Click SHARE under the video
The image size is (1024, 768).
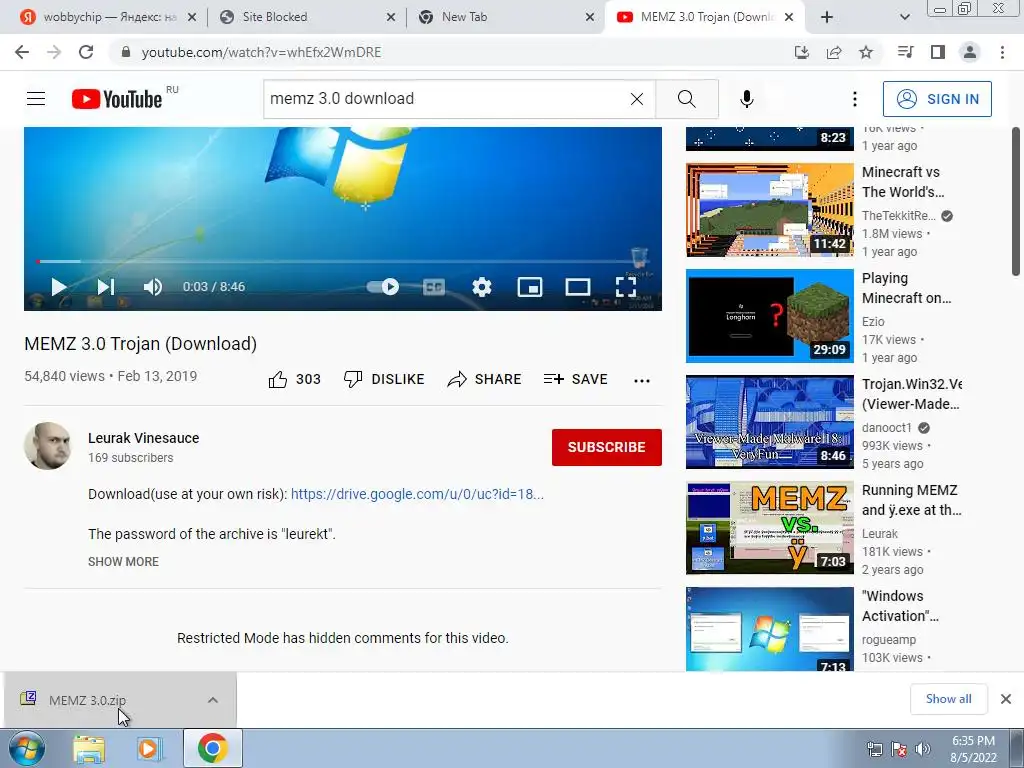tap(484, 379)
